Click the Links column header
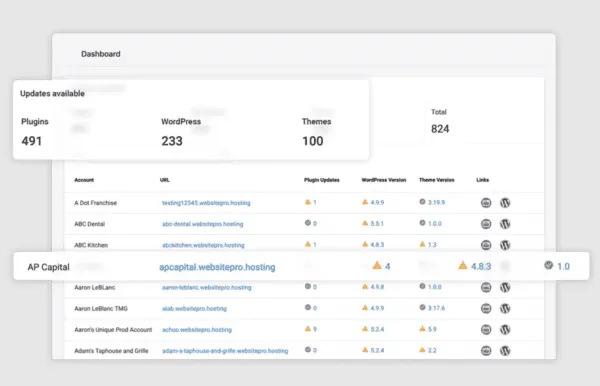The height and width of the screenshot is (386, 600). click(483, 180)
